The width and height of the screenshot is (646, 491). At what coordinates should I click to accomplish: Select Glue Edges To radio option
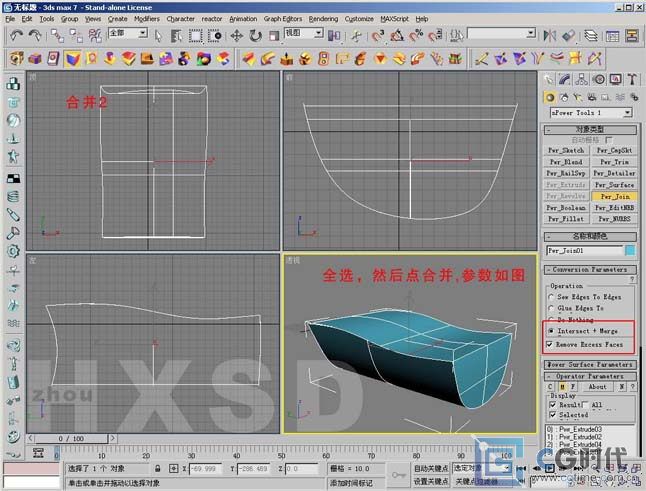[551, 308]
